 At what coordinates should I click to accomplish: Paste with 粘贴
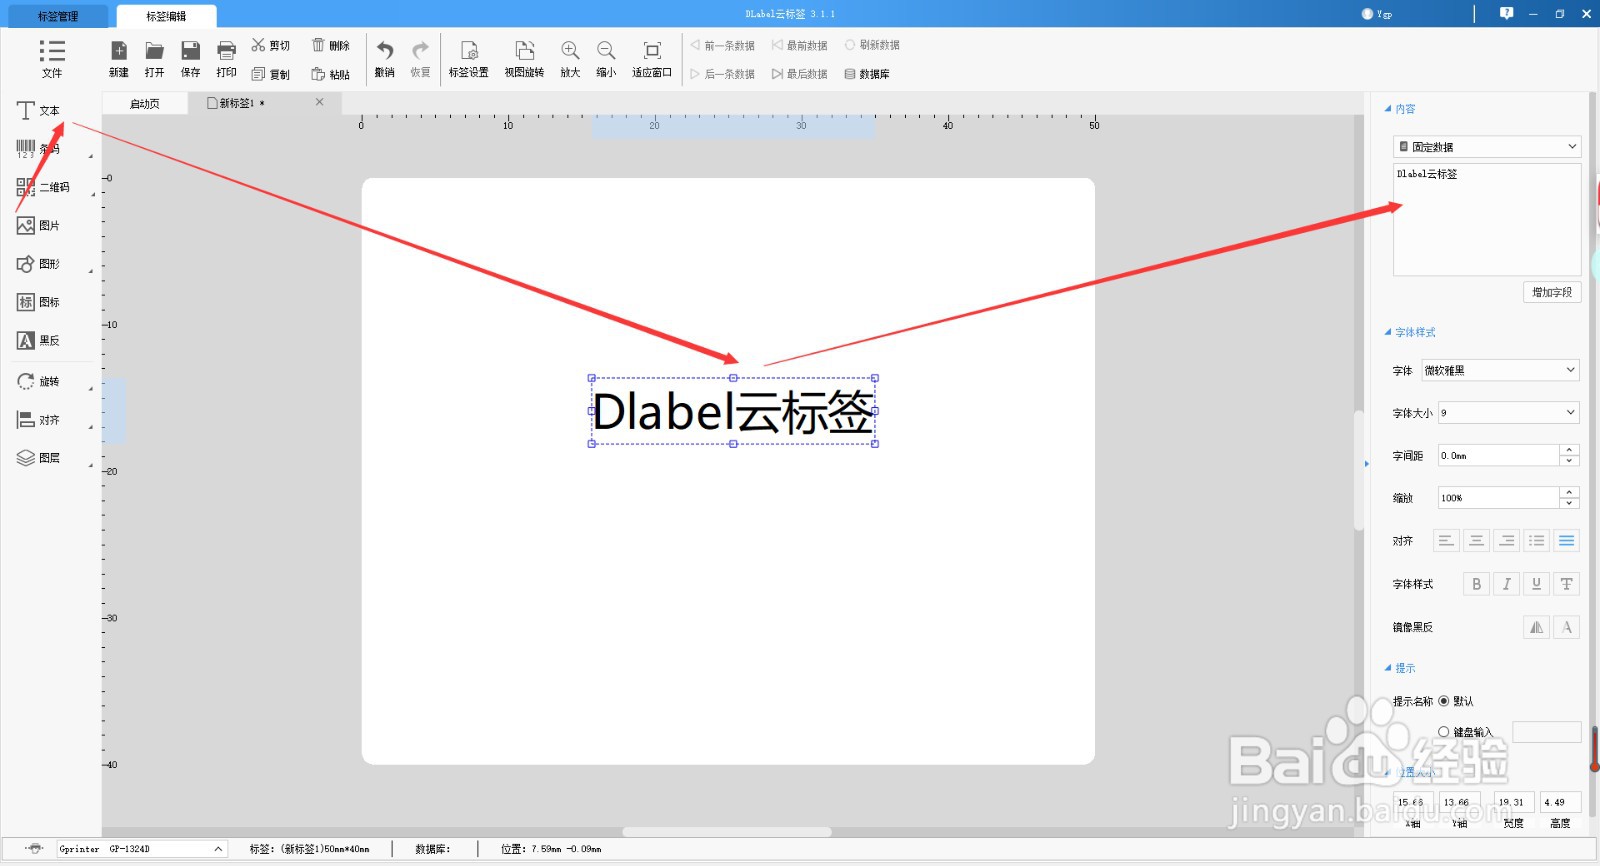331,74
